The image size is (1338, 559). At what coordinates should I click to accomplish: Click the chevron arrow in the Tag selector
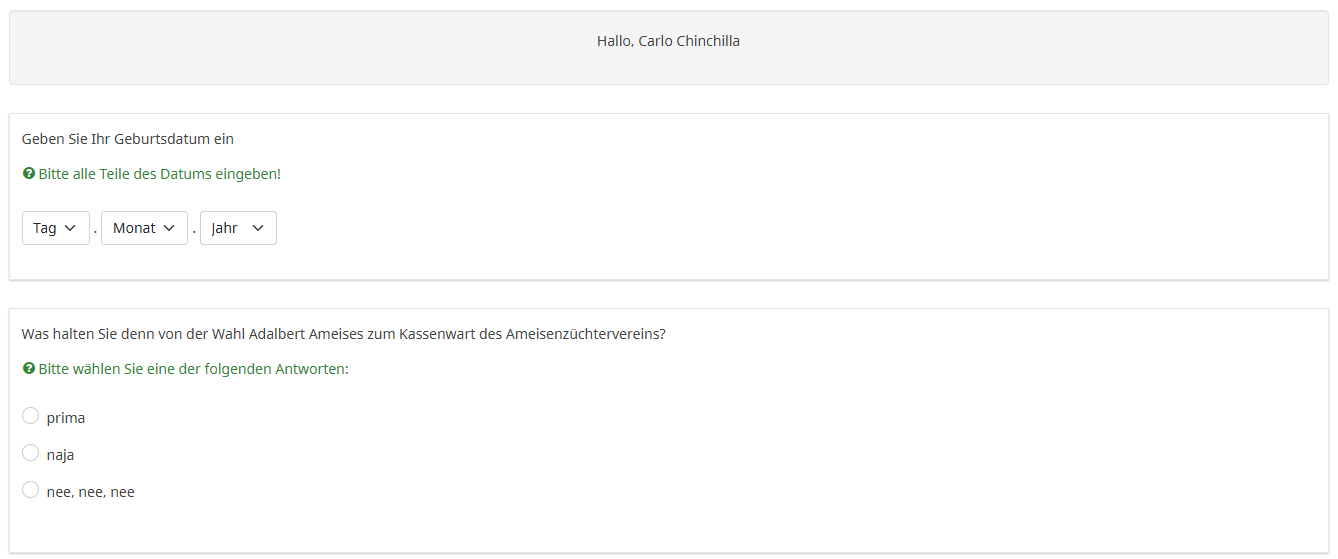point(70,228)
